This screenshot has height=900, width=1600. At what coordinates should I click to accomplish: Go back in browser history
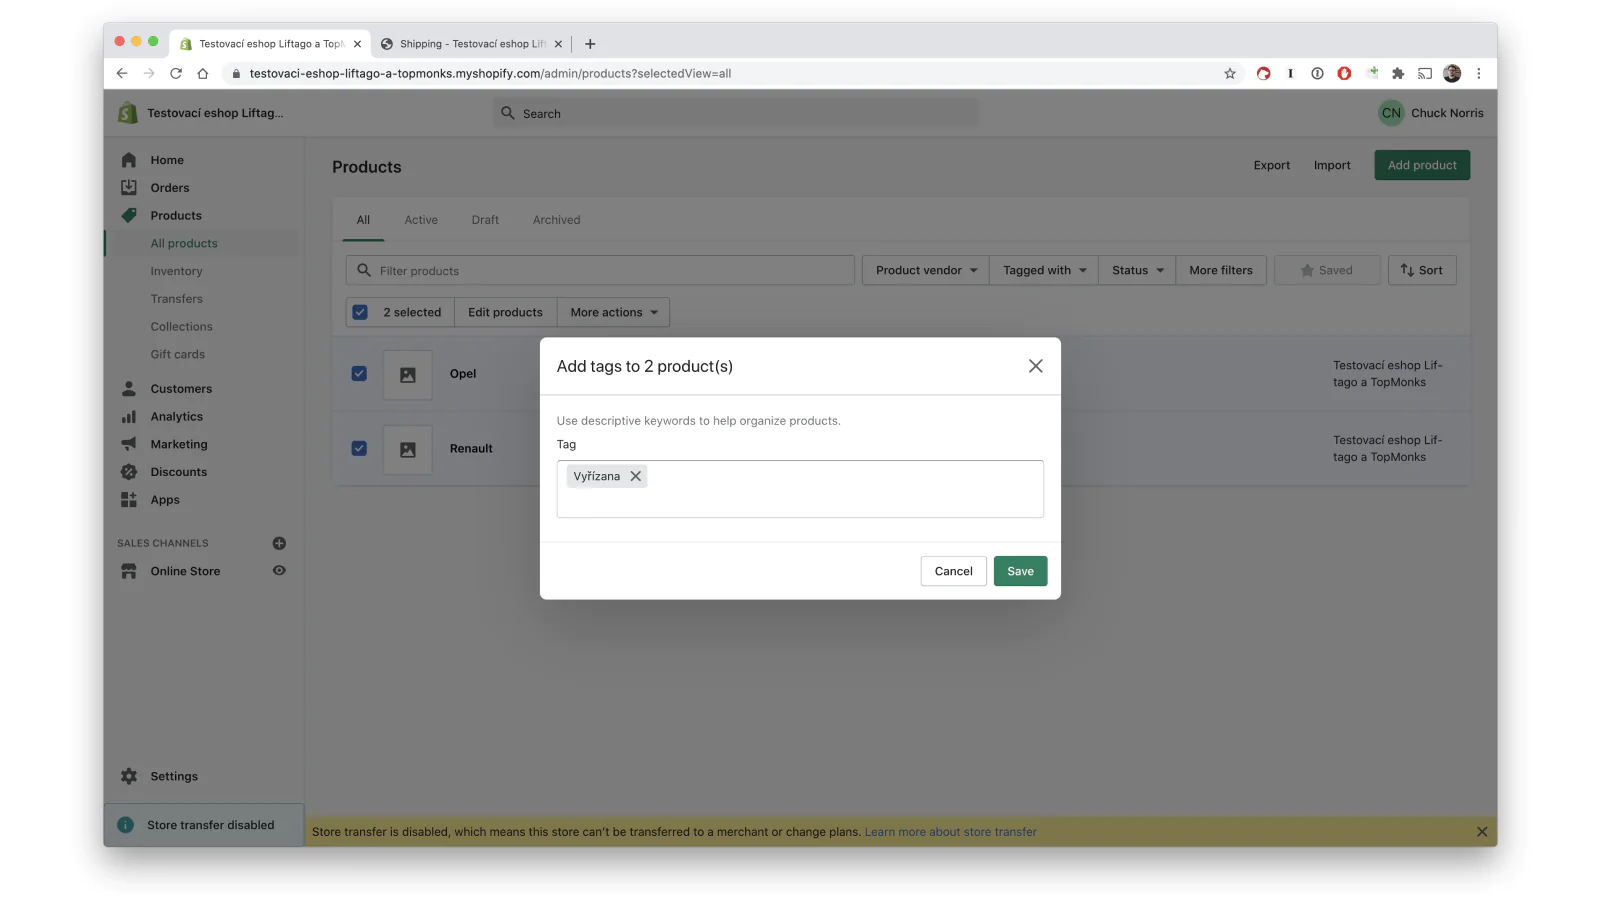click(122, 73)
